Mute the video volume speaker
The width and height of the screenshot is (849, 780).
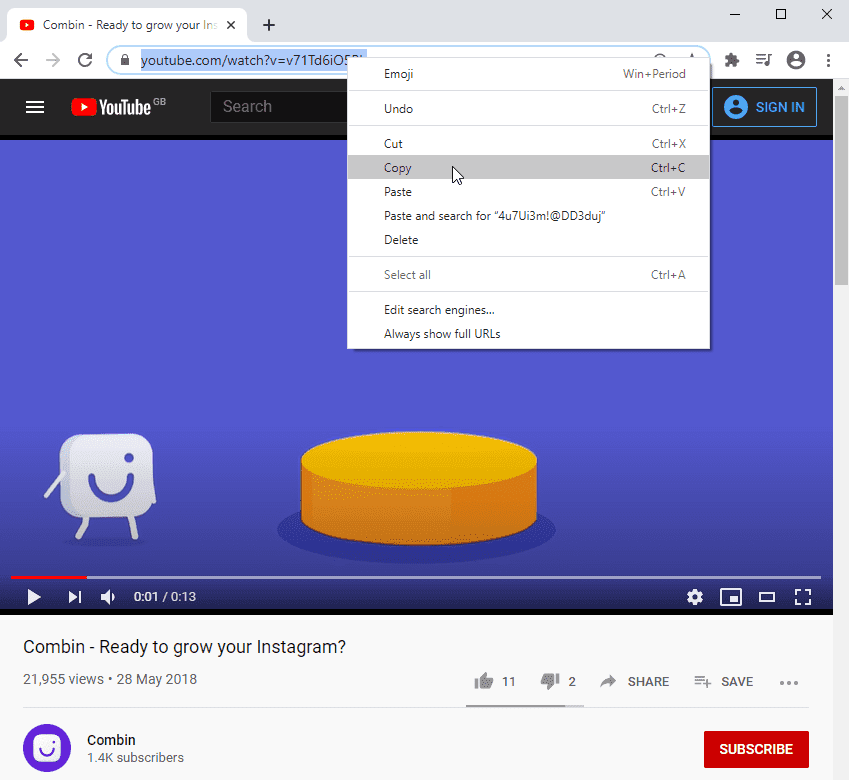108,597
